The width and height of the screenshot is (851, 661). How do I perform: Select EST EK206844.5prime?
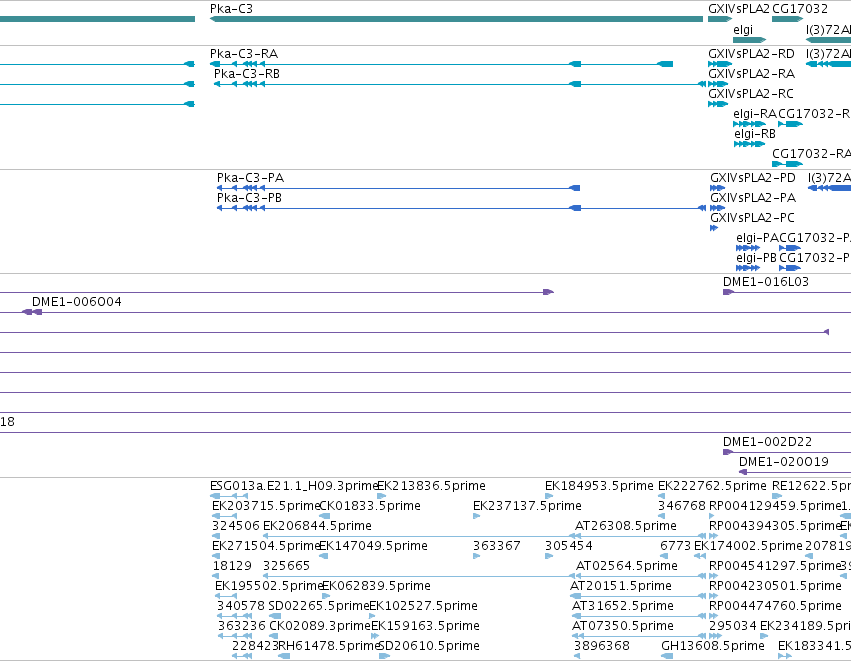pos(317,526)
